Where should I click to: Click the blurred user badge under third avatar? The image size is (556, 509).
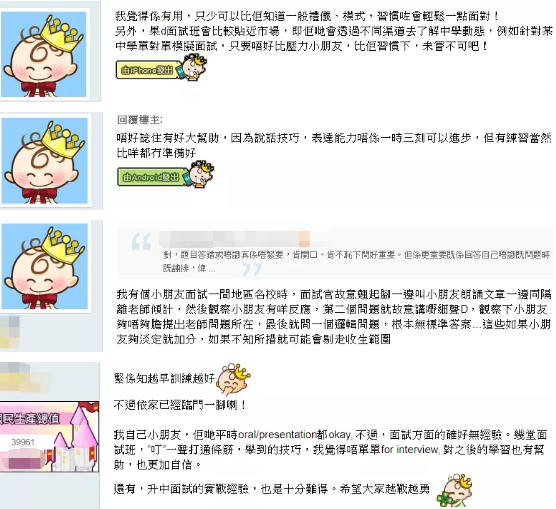pyautogui.click(x=10, y=332)
